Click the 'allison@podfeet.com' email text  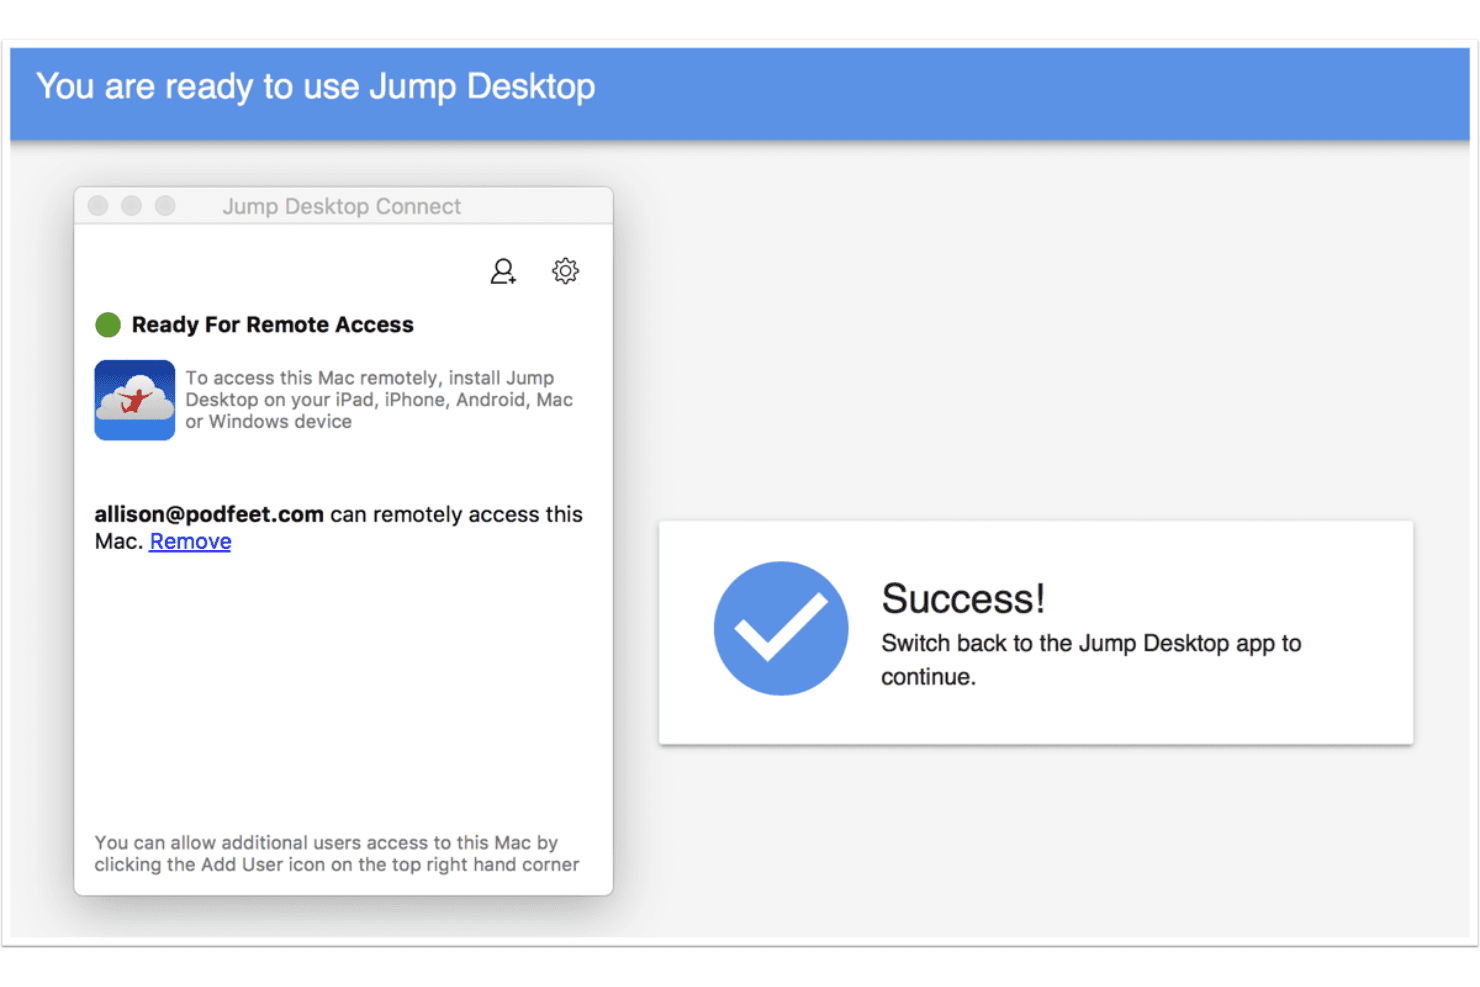pyautogui.click(x=209, y=514)
